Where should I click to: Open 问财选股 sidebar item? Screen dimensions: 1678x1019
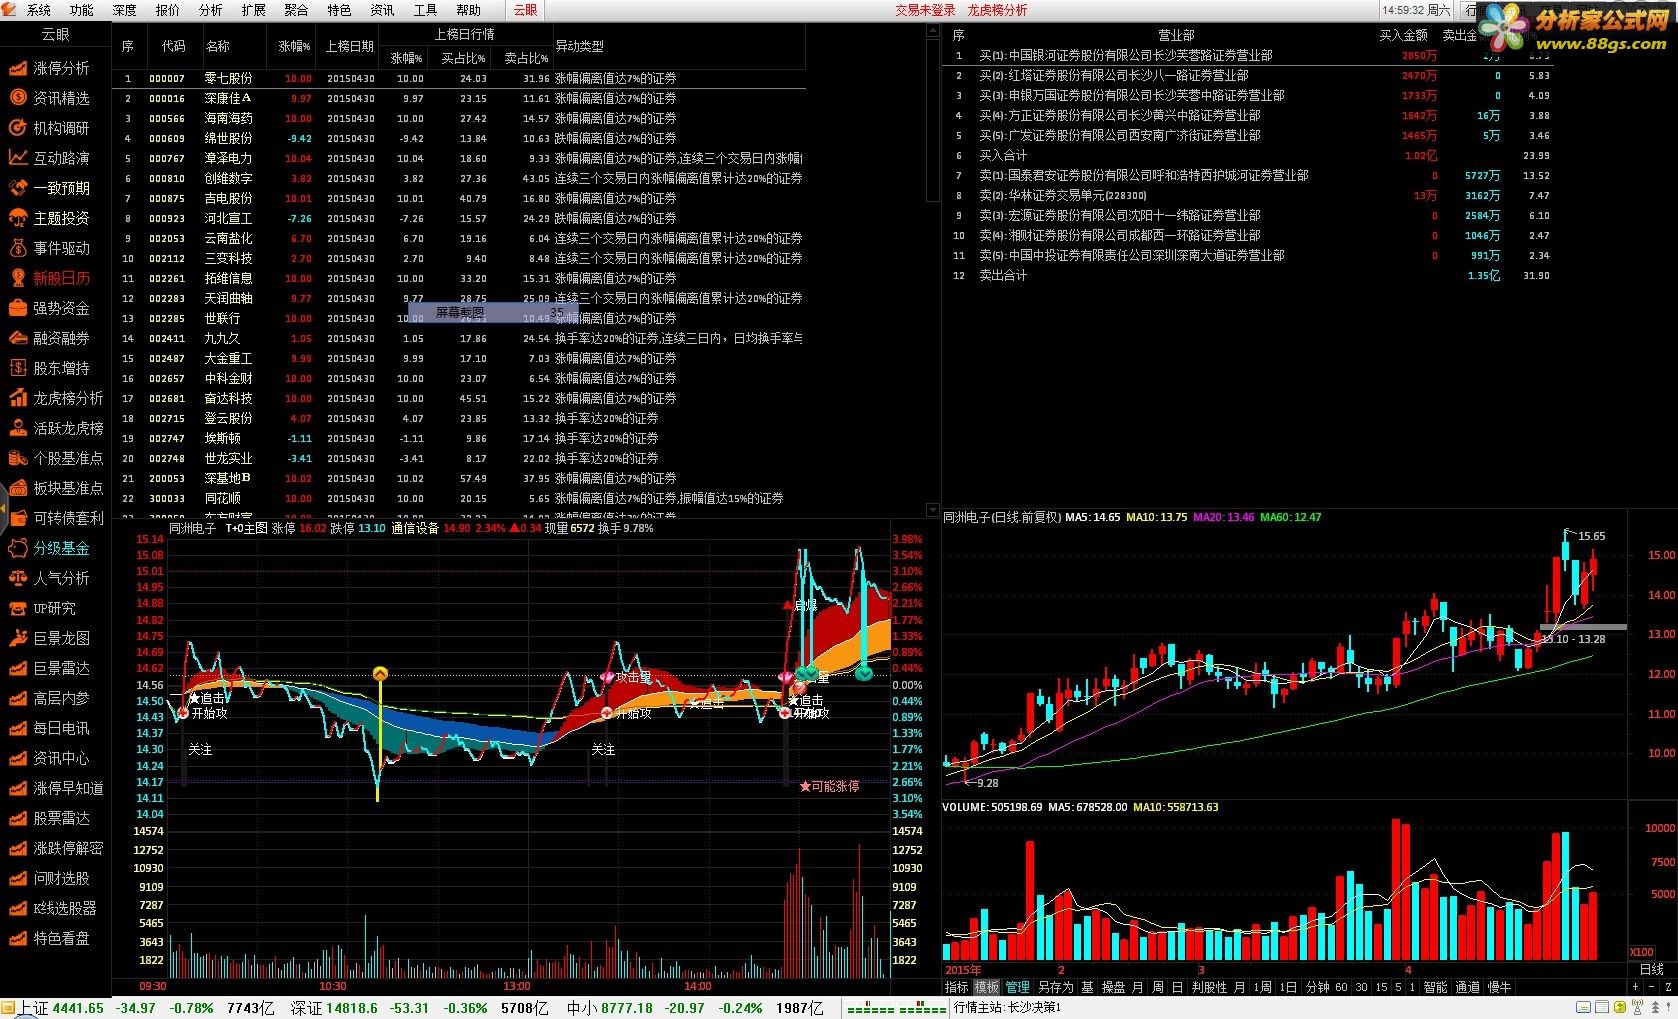(50, 878)
